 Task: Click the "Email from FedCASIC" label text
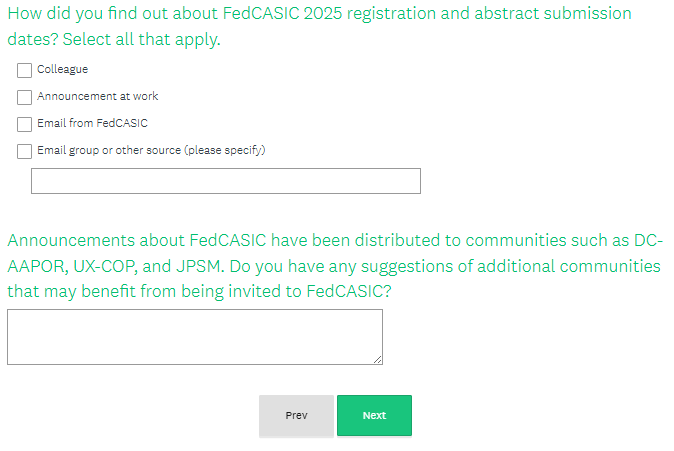point(92,124)
